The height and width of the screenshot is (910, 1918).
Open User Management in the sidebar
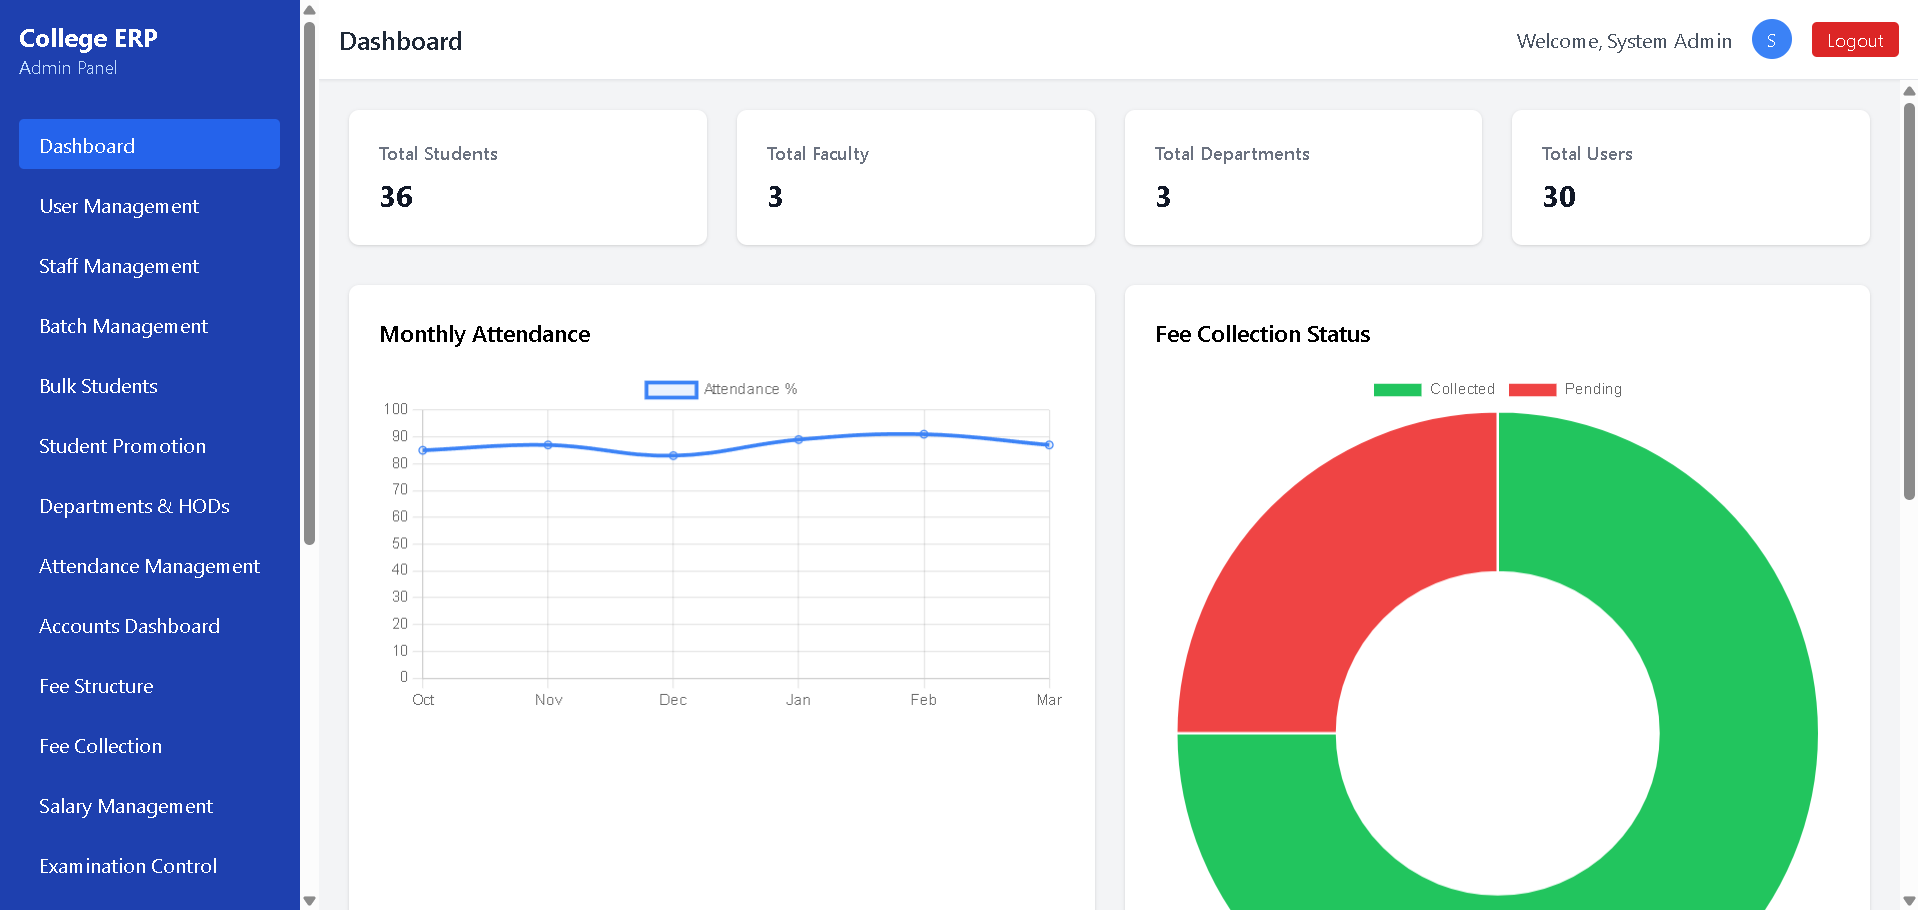coord(119,206)
